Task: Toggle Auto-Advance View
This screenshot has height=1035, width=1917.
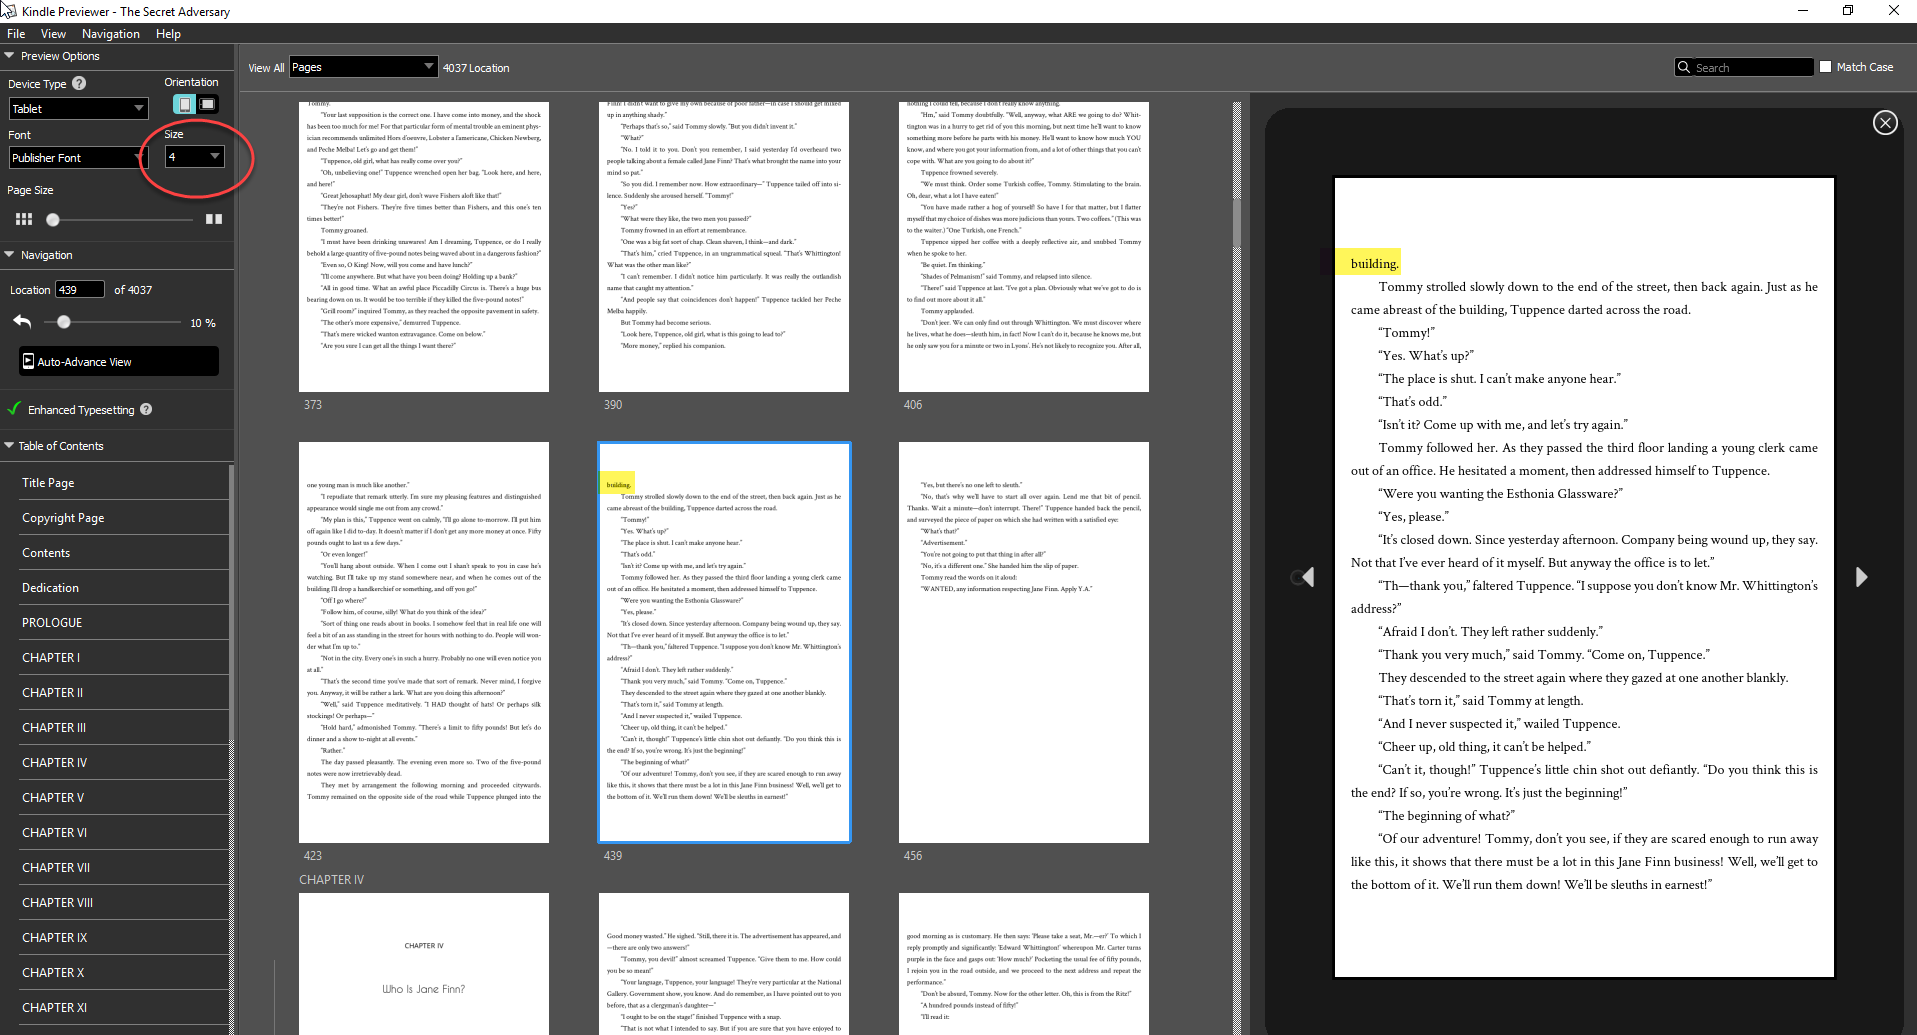Action: (117, 361)
